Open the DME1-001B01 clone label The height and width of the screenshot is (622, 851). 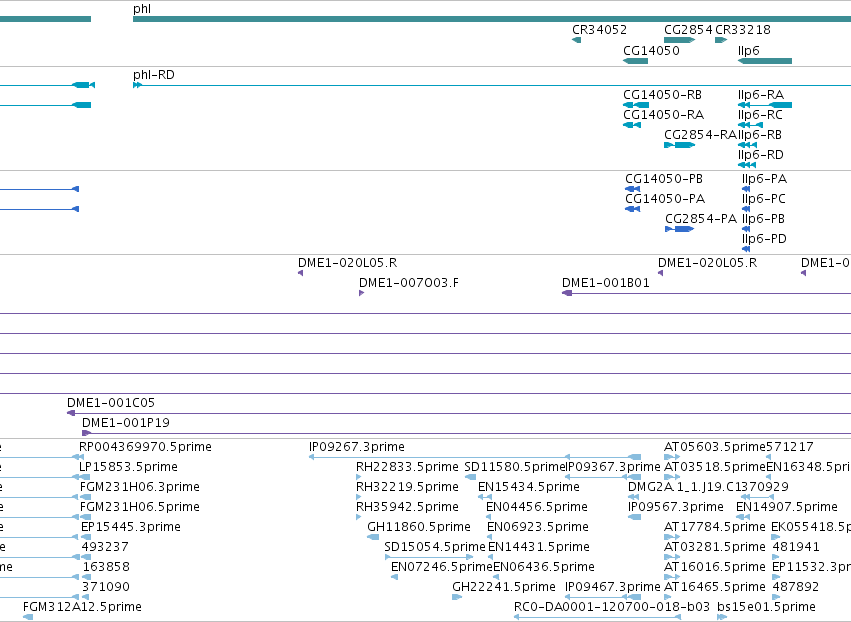point(606,283)
